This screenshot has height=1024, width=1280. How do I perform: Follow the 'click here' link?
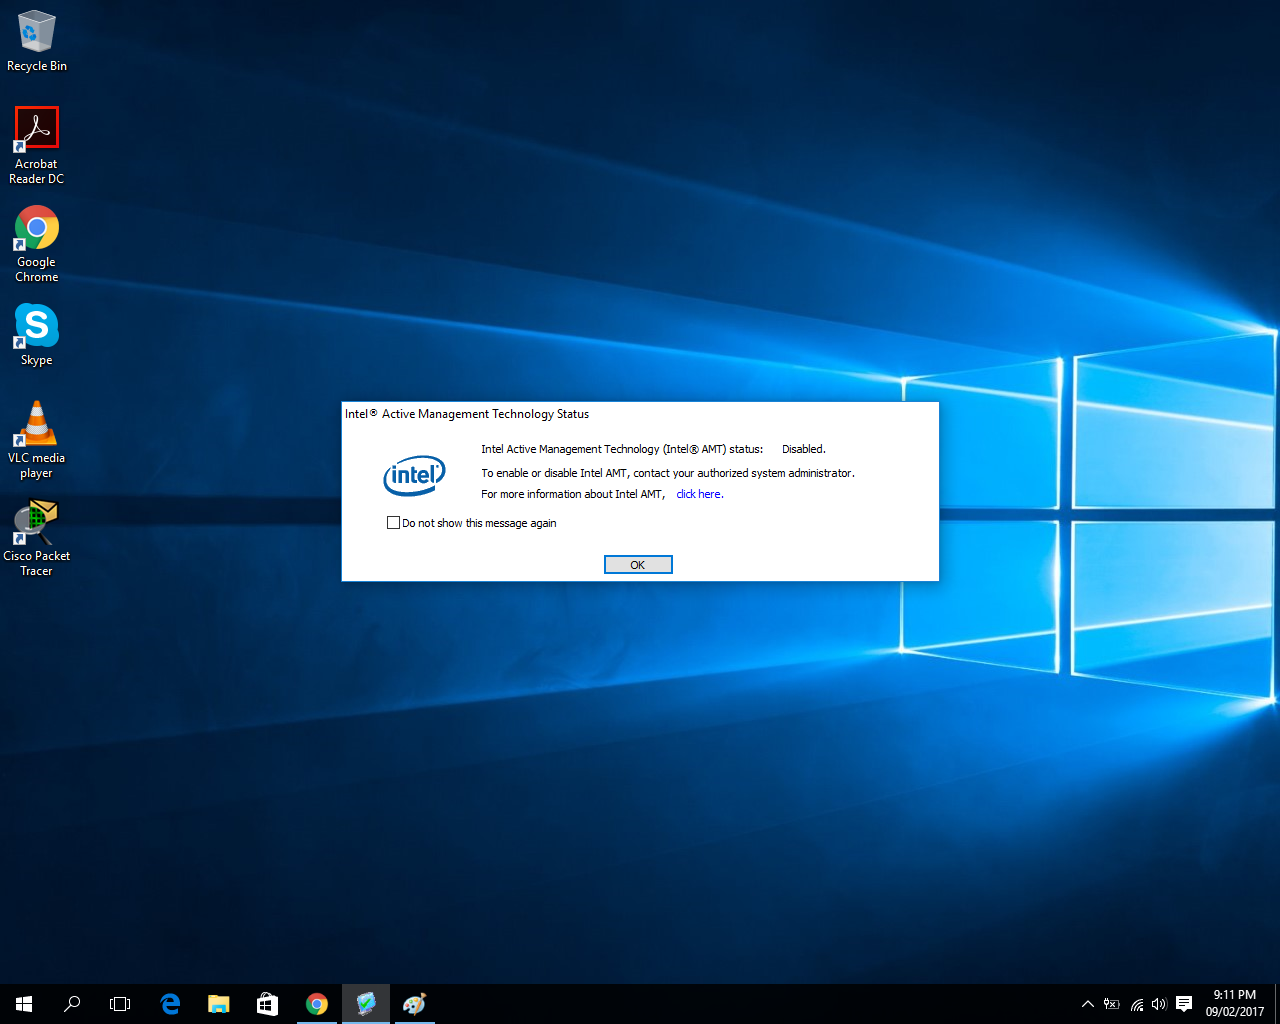[698, 494]
